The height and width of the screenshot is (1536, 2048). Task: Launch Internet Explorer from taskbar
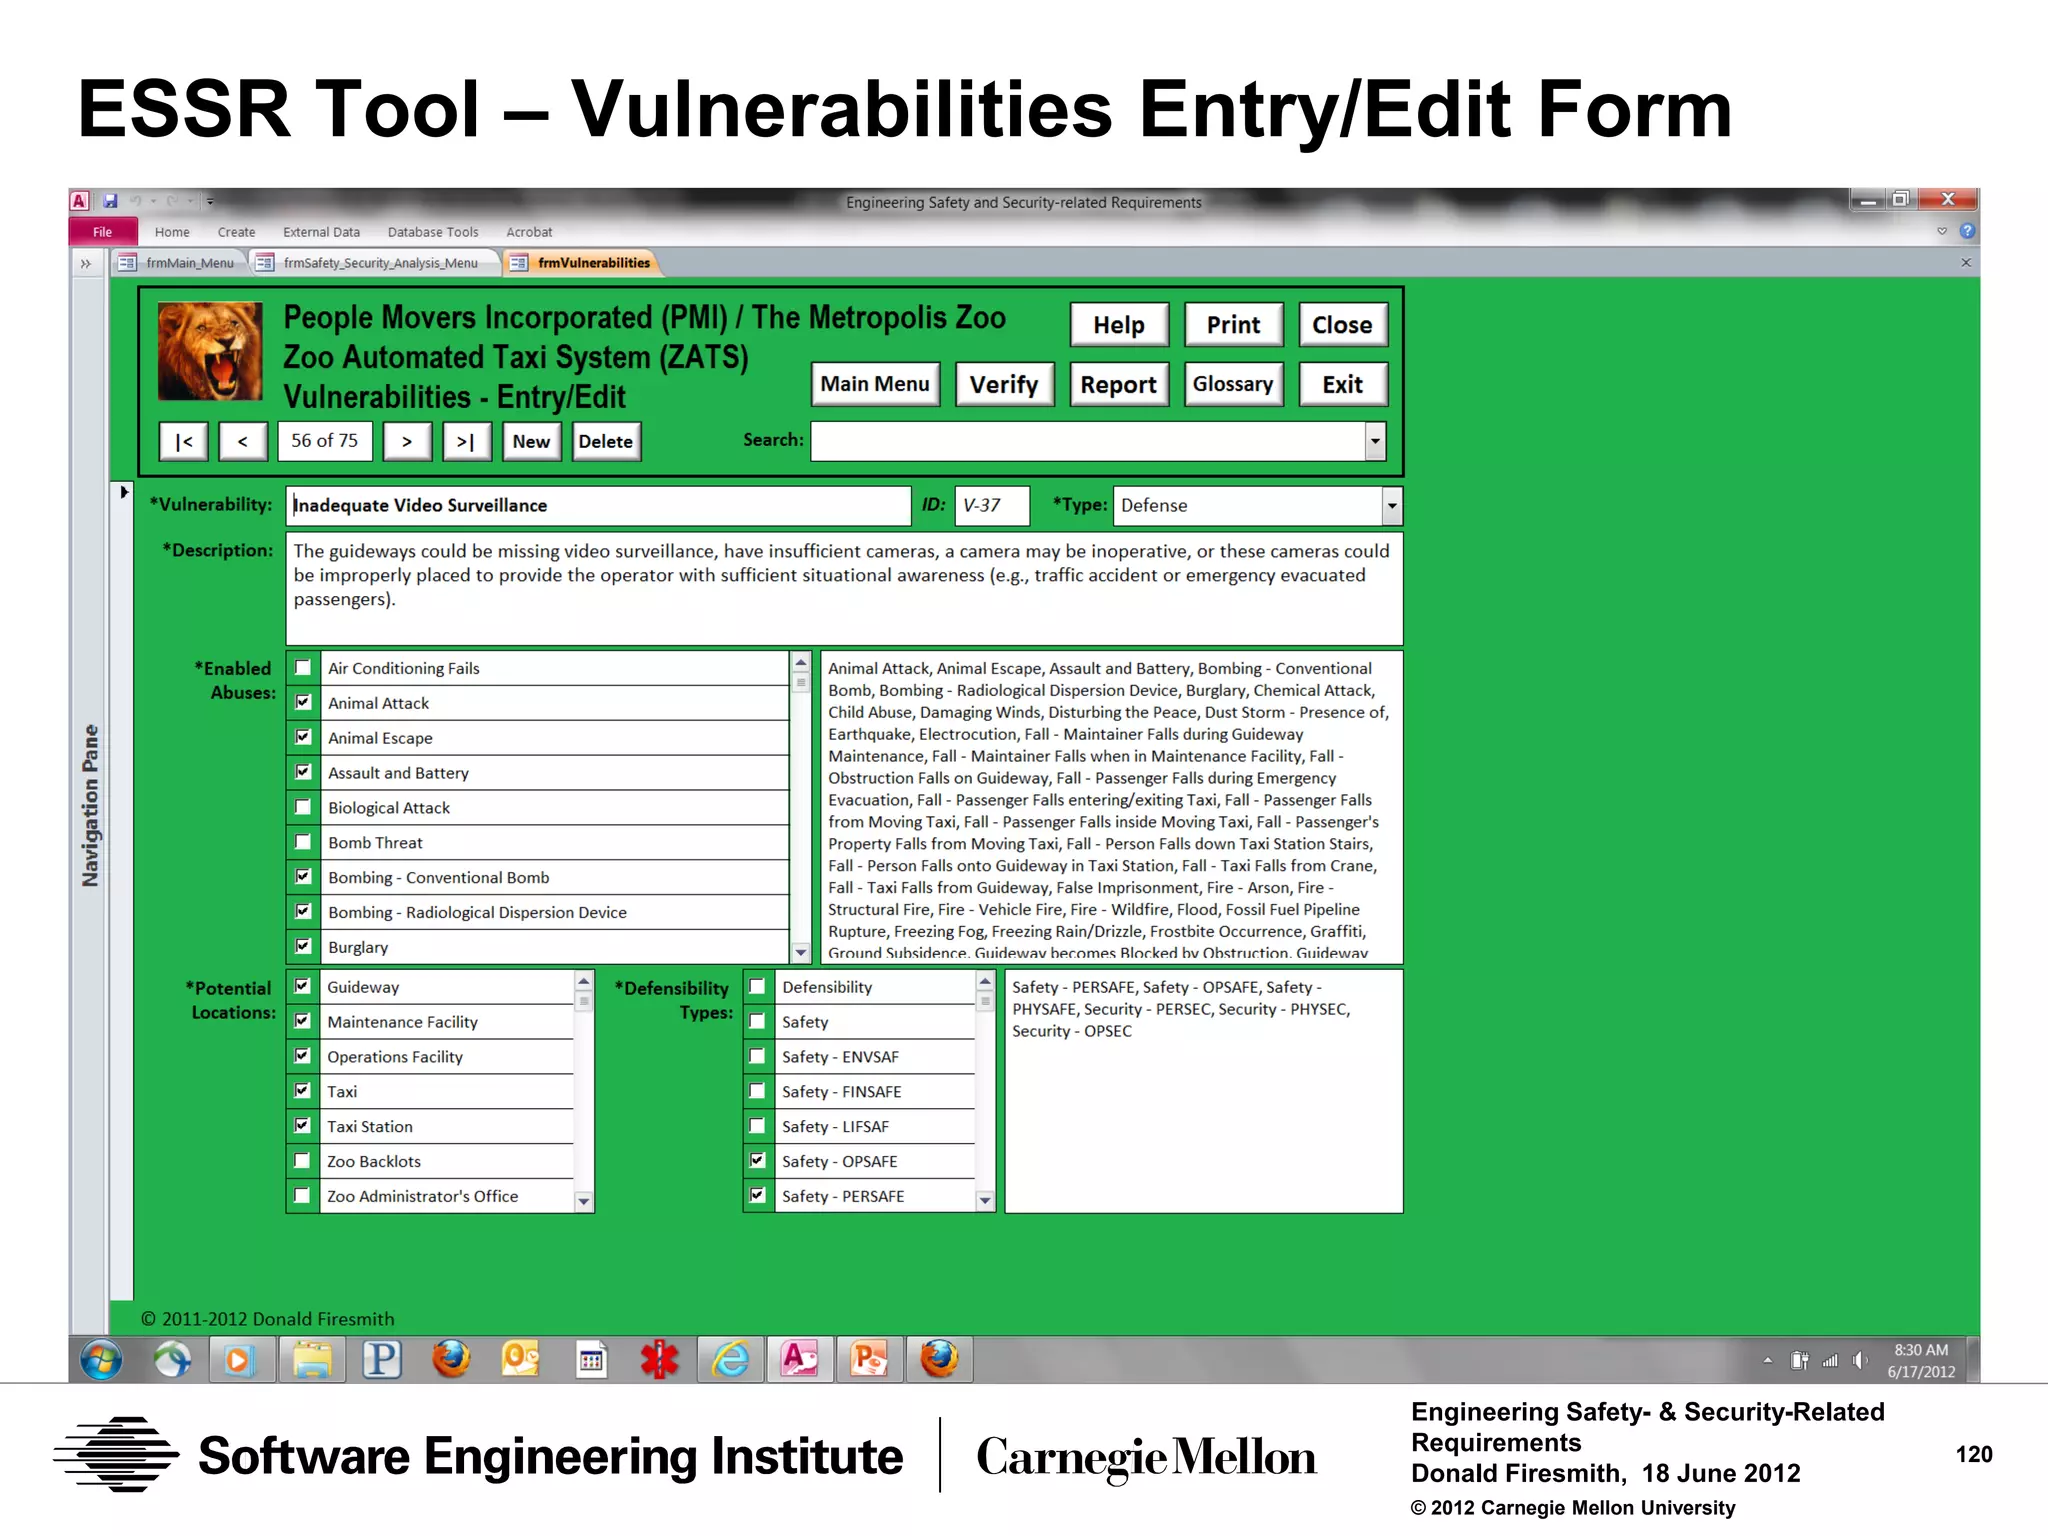click(730, 1360)
